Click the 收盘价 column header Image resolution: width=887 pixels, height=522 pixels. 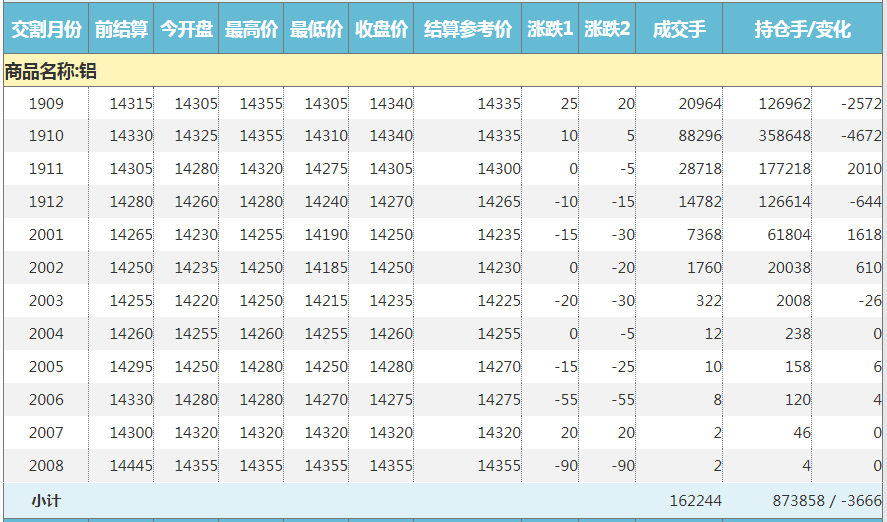[x=381, y=30]
